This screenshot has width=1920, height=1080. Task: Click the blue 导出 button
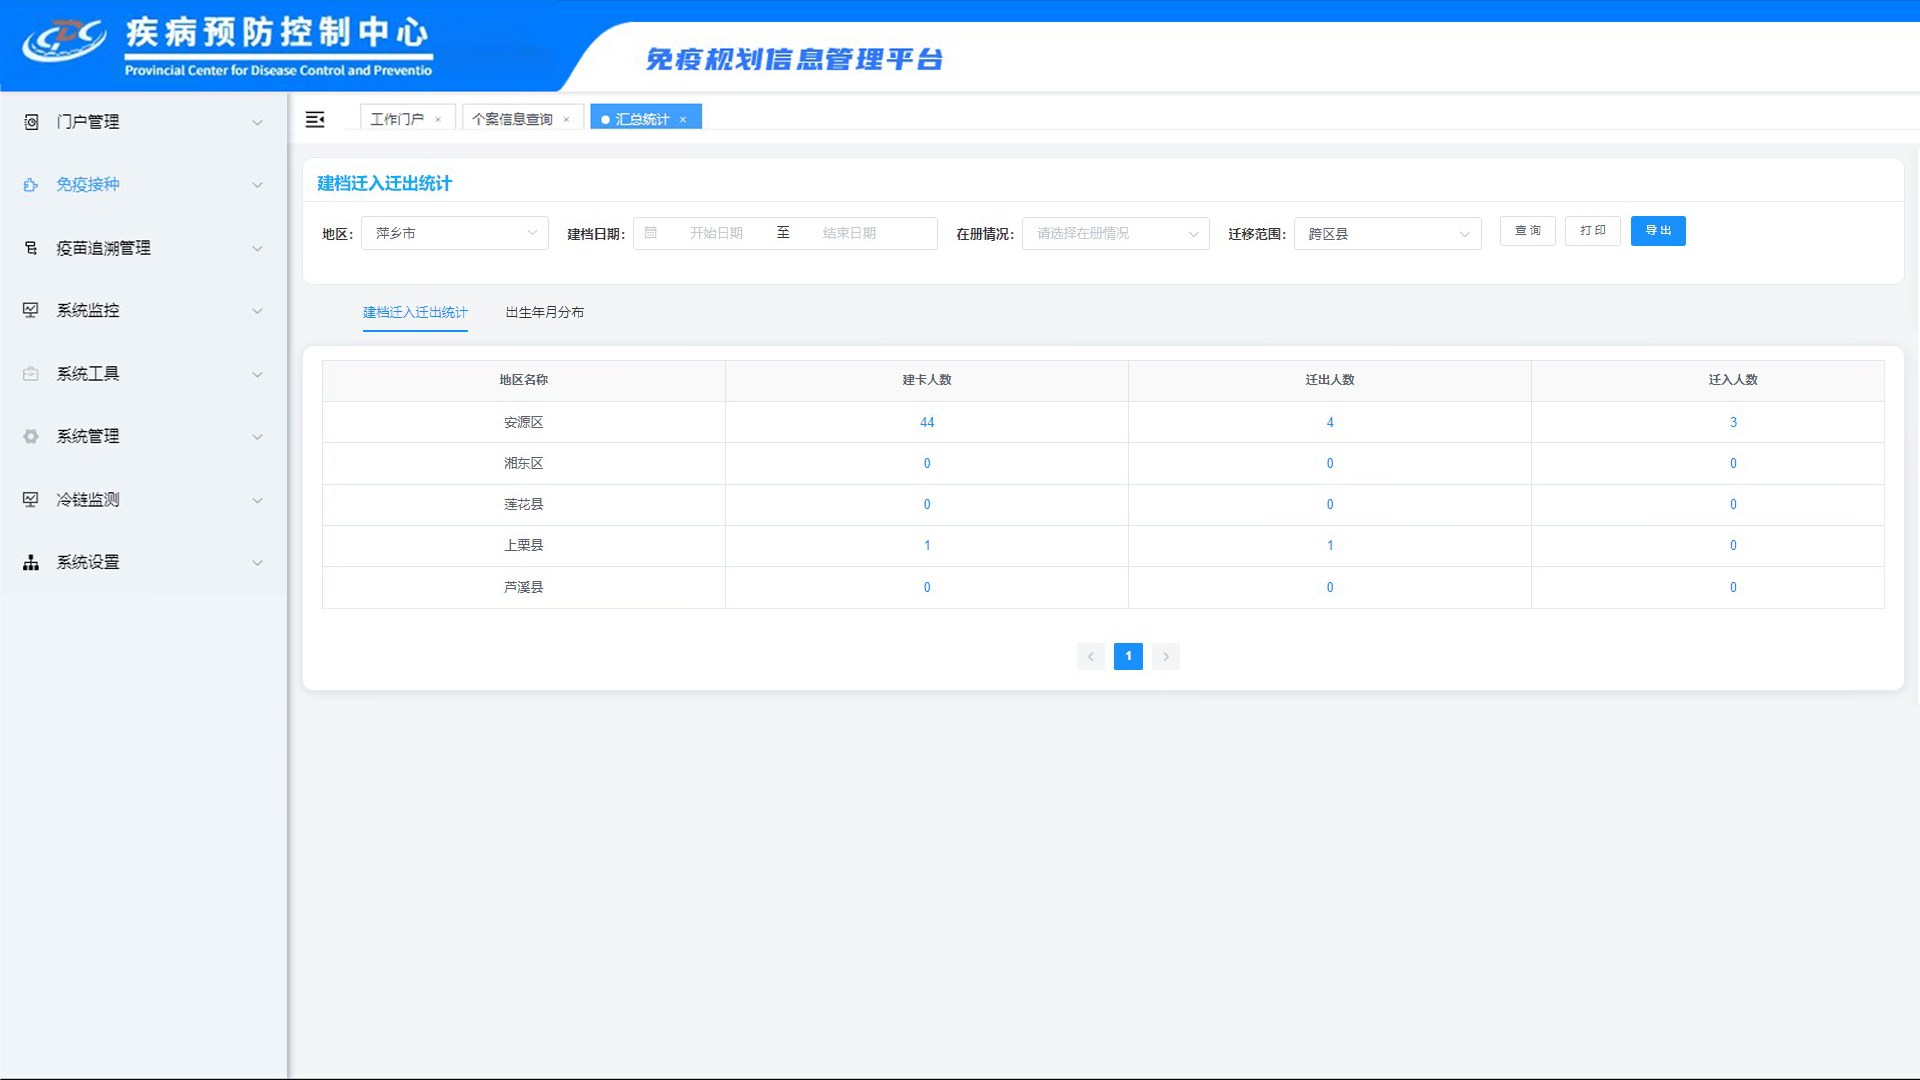1657,231
